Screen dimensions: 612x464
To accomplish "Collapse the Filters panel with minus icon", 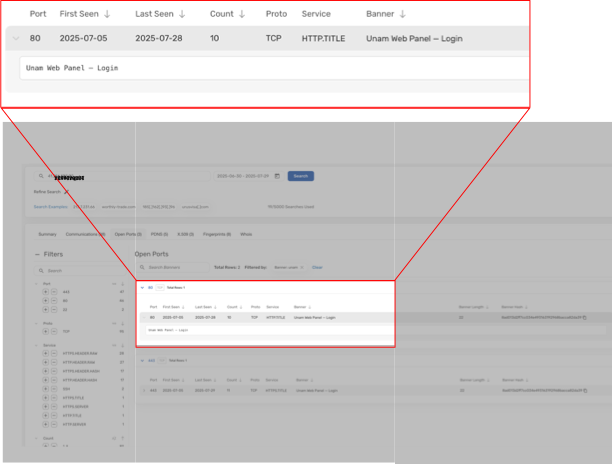I will (x=37, y=254).
